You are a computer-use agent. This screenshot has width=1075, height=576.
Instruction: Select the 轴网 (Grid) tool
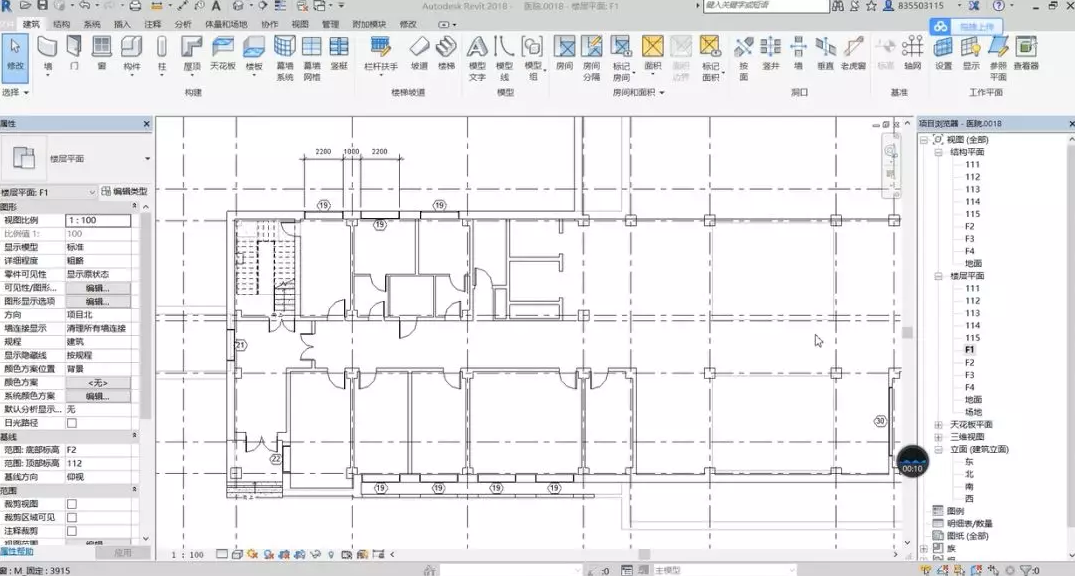point(913,54)
